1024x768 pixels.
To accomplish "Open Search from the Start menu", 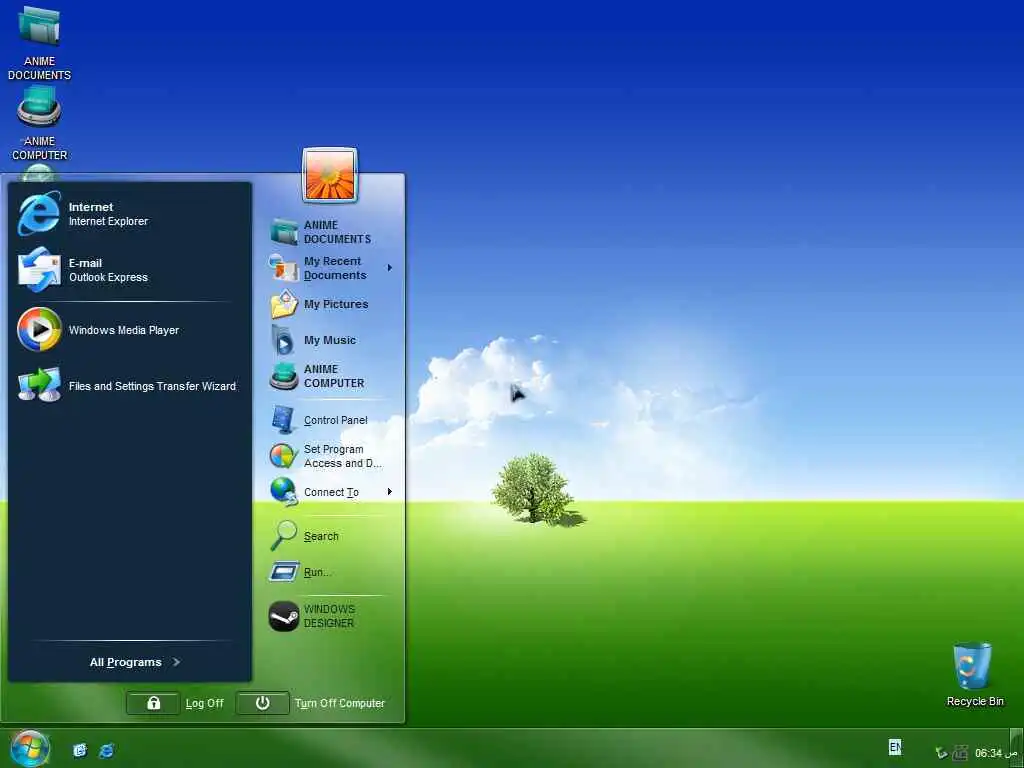I will 330,536.
